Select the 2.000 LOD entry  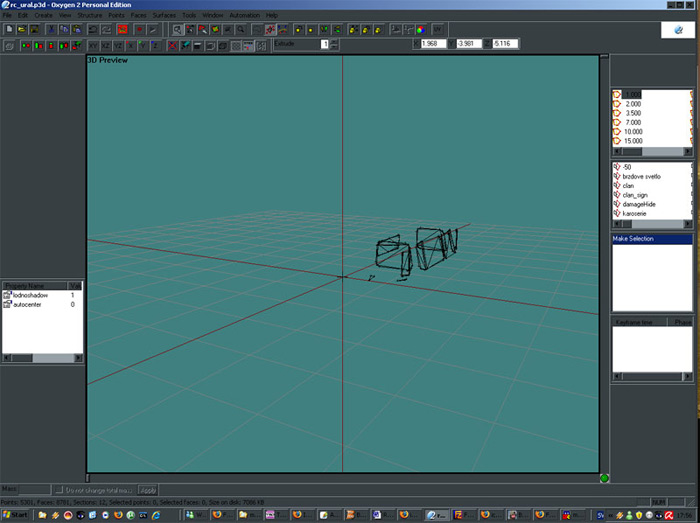633,104
